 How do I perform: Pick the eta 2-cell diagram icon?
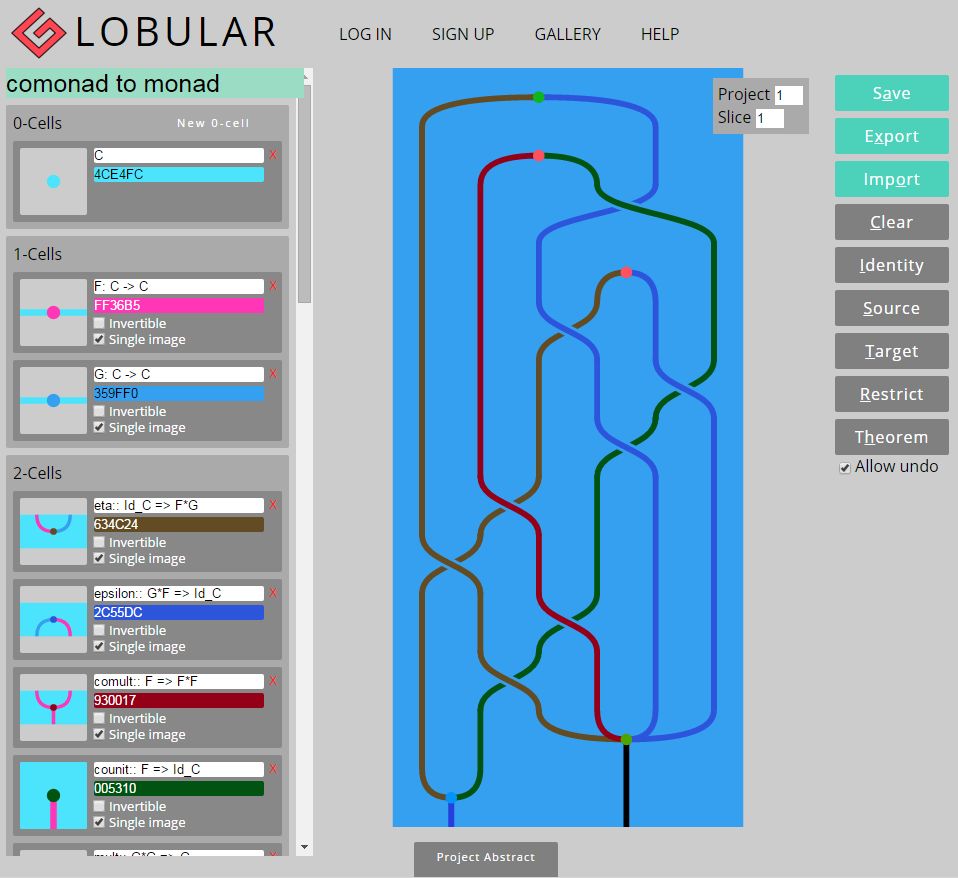[53, 531]
